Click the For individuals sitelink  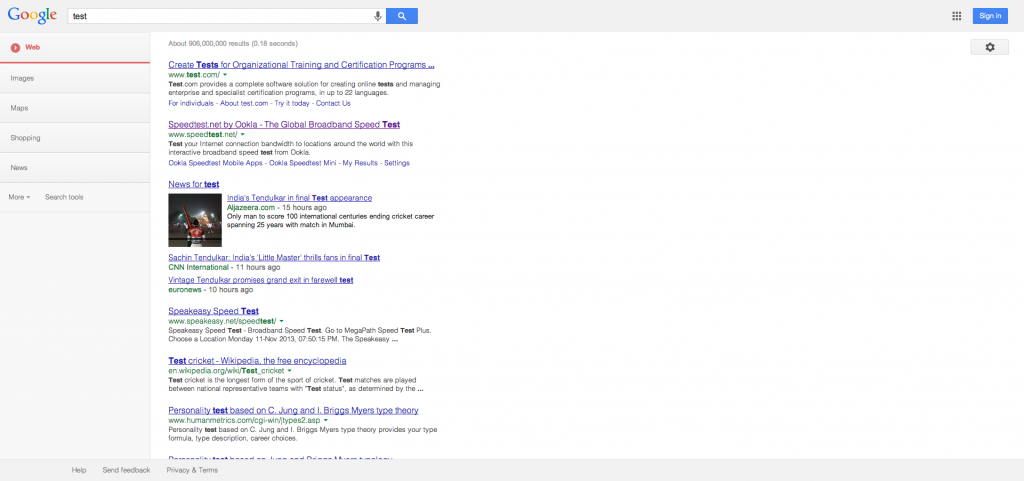[191, 103]
